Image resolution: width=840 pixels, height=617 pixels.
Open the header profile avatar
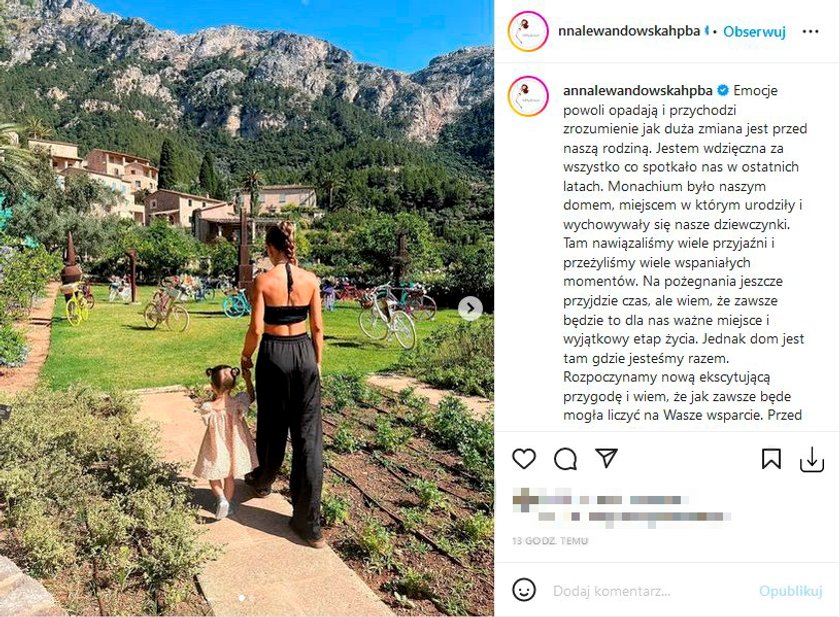[x=528, y=32]
